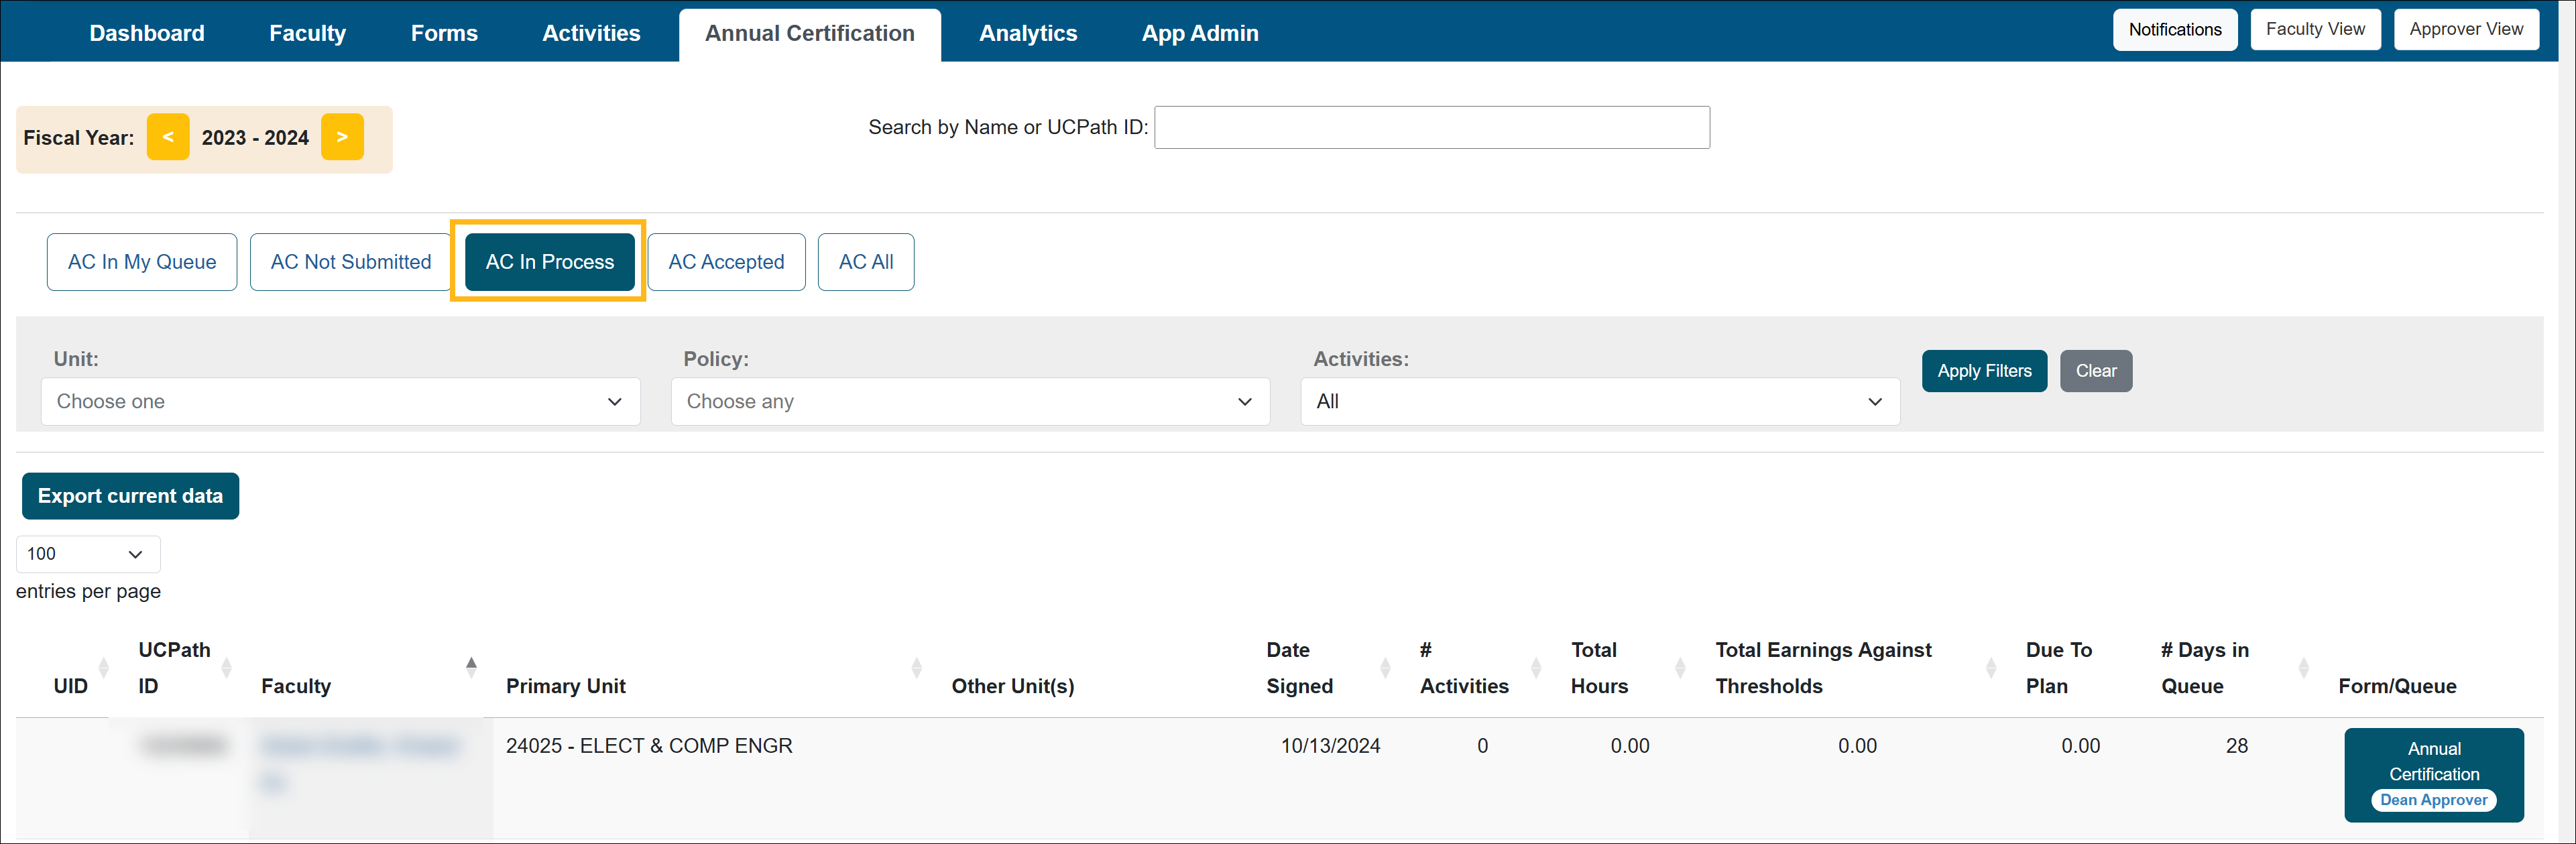Open the Faculty navigation tab
Viewport: 2576px width, 844px height.
point(307,33)
